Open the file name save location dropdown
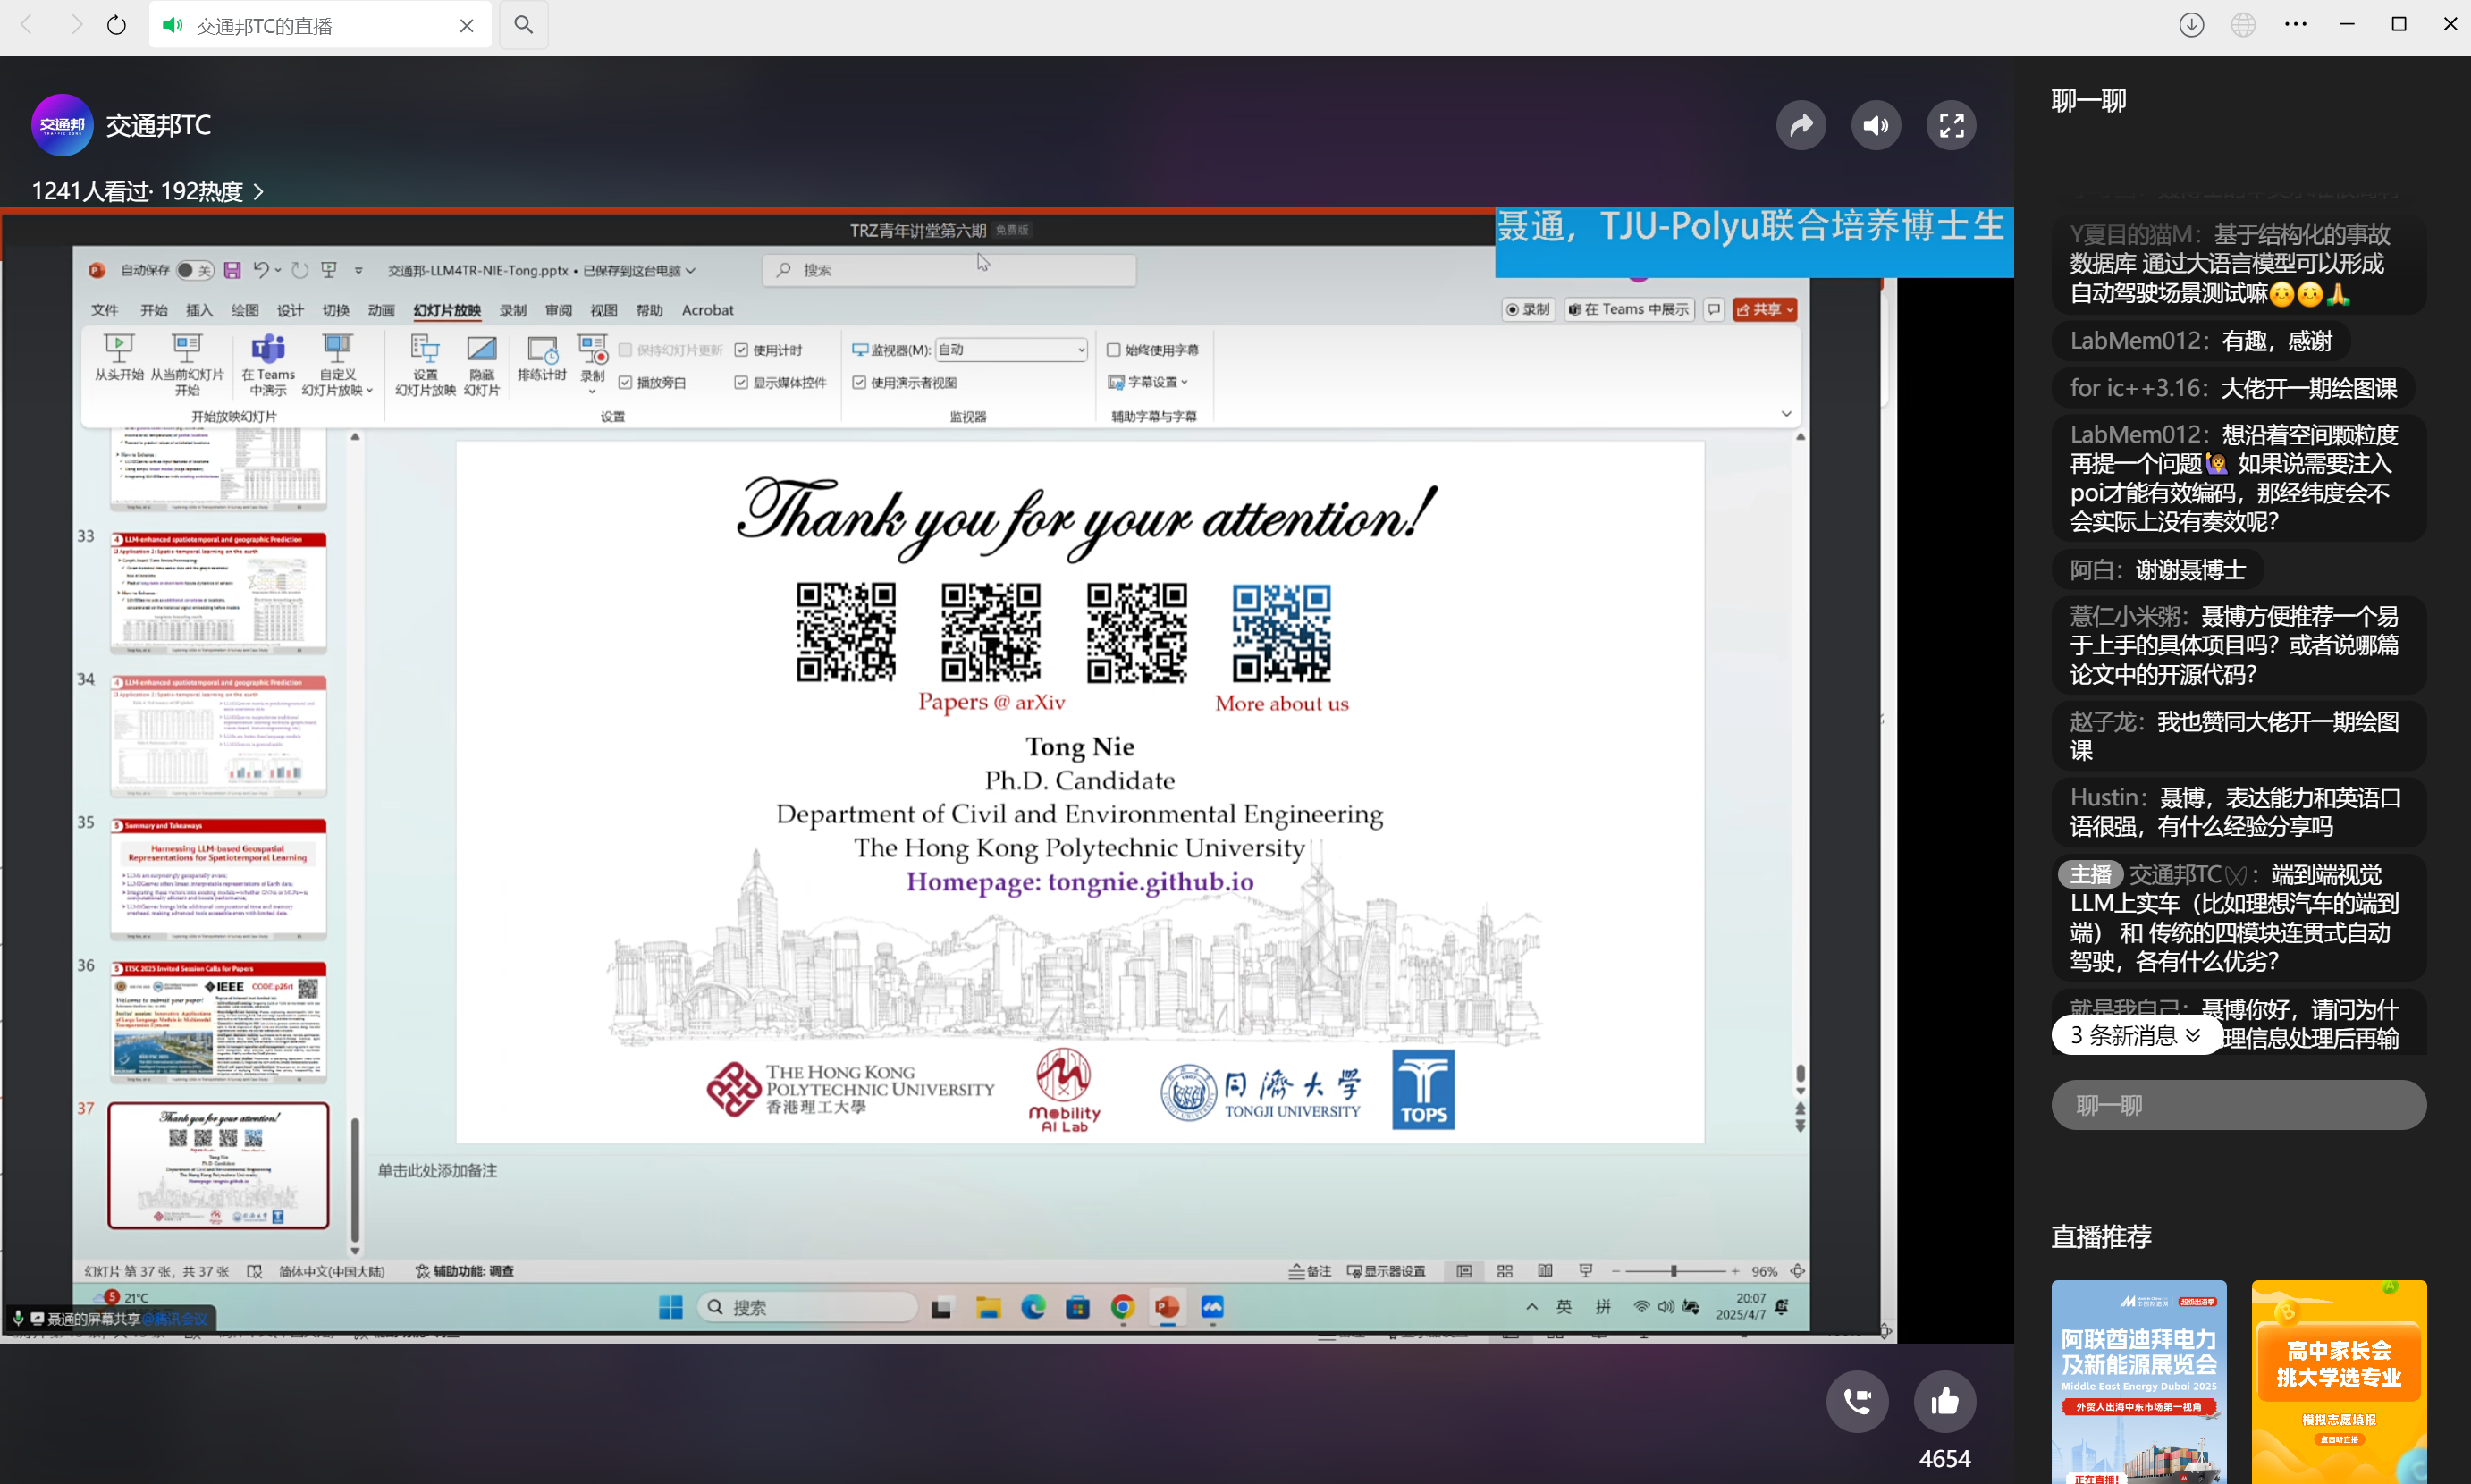 (690, 270)
